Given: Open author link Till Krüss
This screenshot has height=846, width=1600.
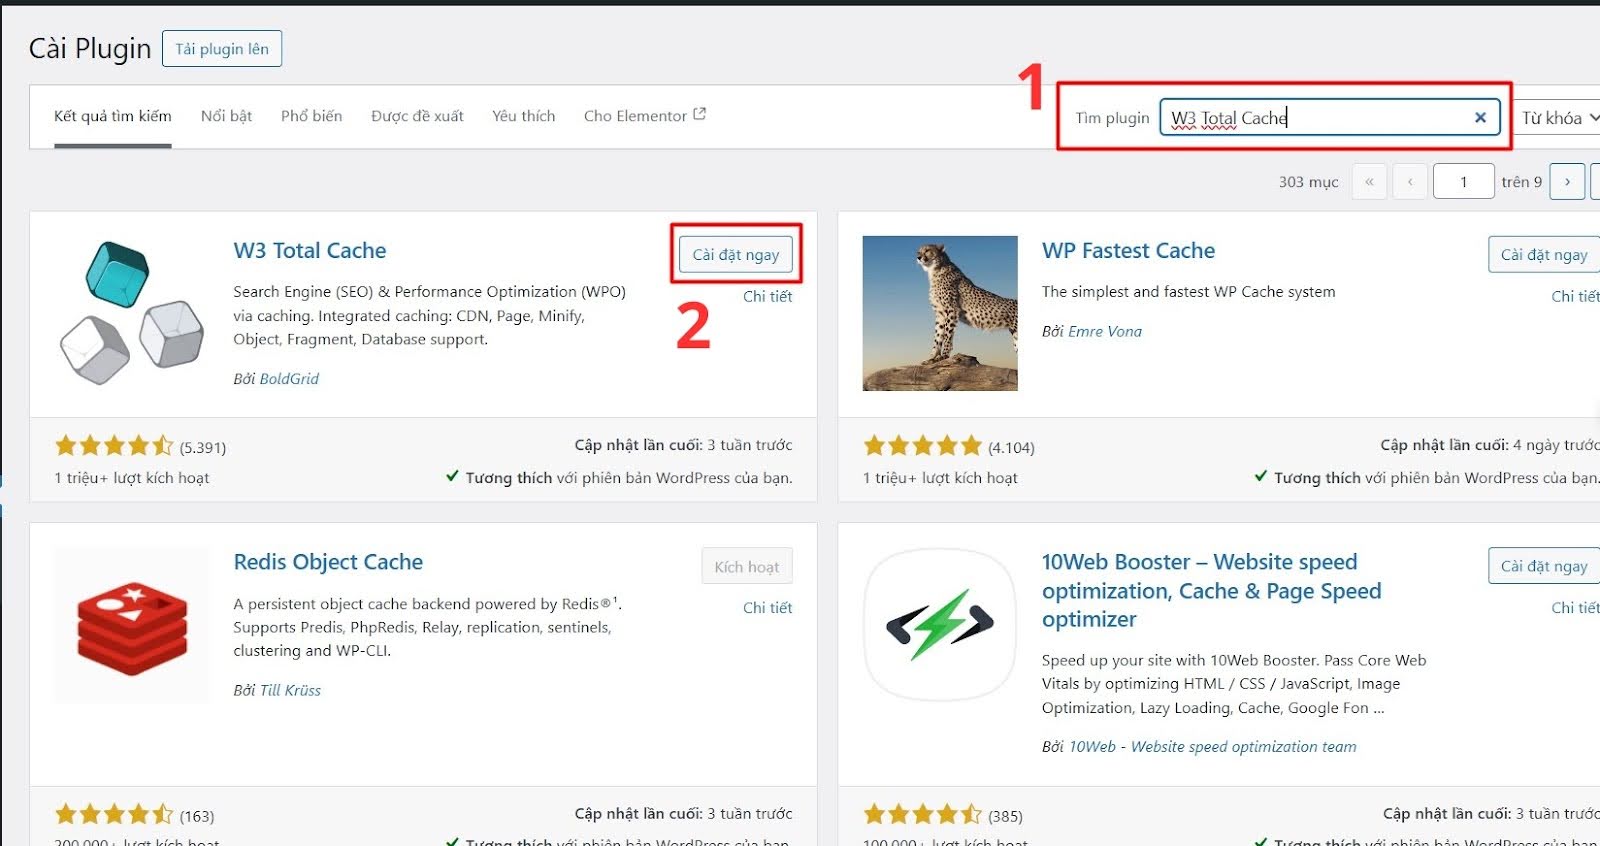Looking at the screenshot, I should point(290,690).
